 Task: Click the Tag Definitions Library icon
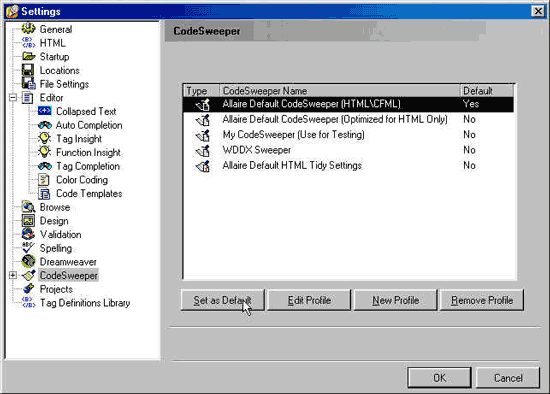pos(28,302)
